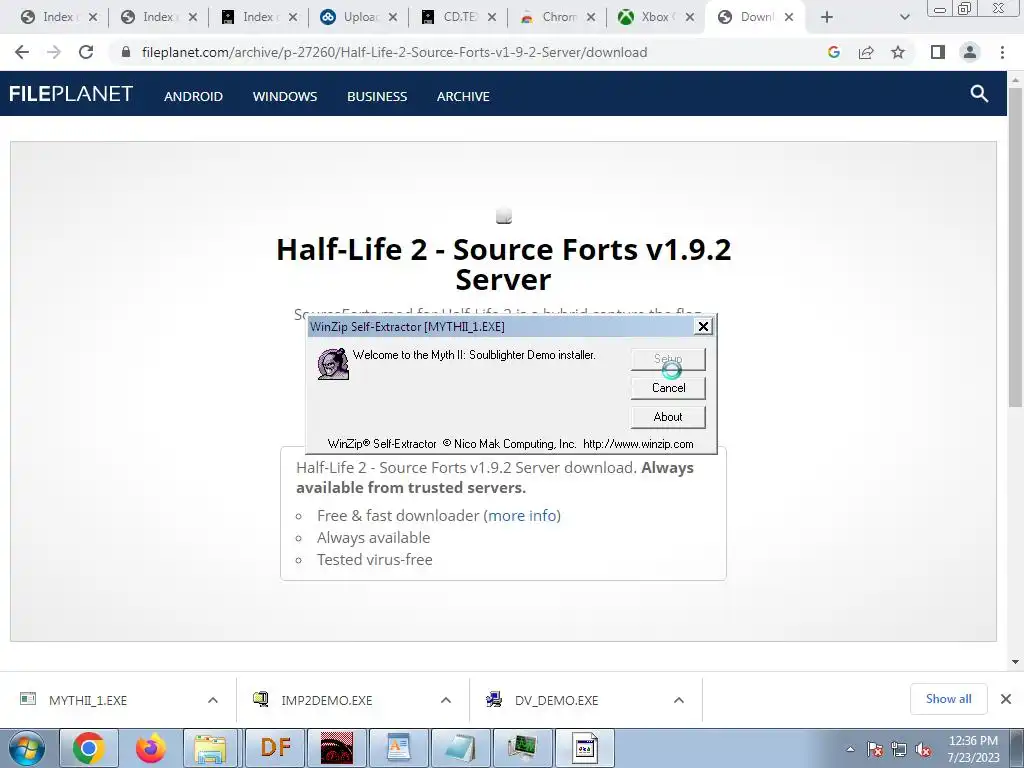The image size is (1024, 768).
Task: Close the downloads bar
Action: coord(1006,699)
